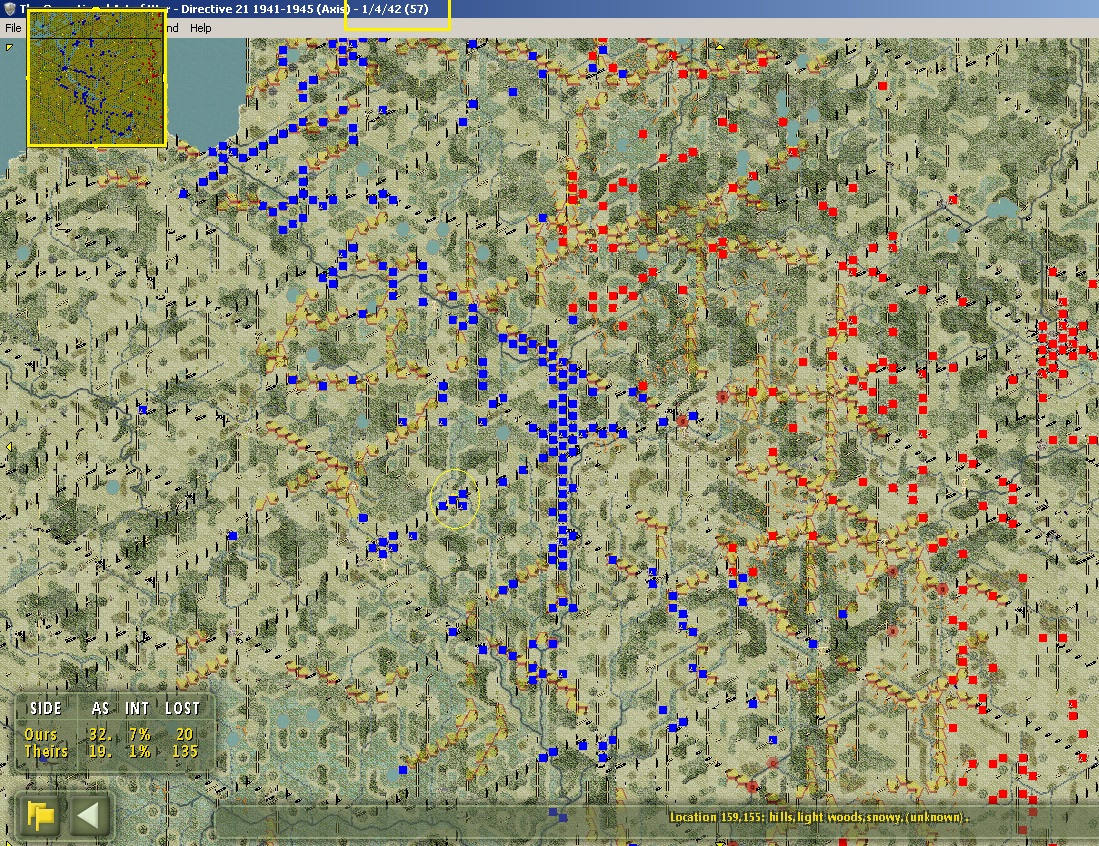The width and height of the screenshot is (1099, 846).
Task: Open the Help menu
Action: [x=200, y=28]
